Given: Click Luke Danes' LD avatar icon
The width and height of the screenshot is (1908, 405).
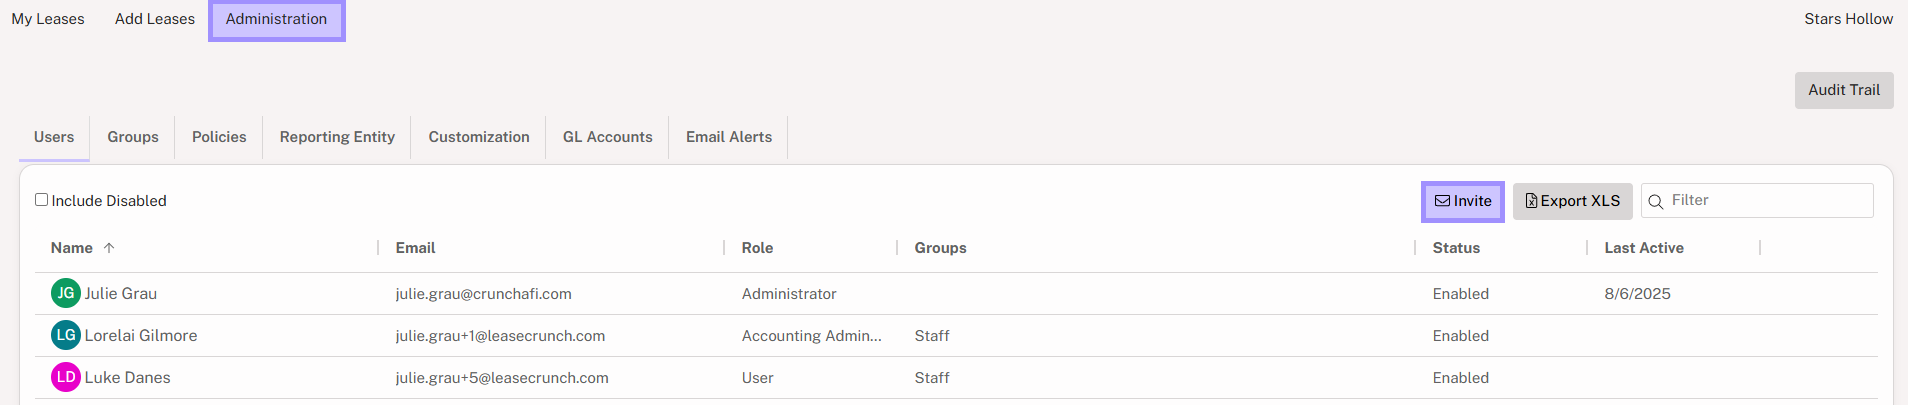Looking at the screenshot, I should (x=66, y=377).
